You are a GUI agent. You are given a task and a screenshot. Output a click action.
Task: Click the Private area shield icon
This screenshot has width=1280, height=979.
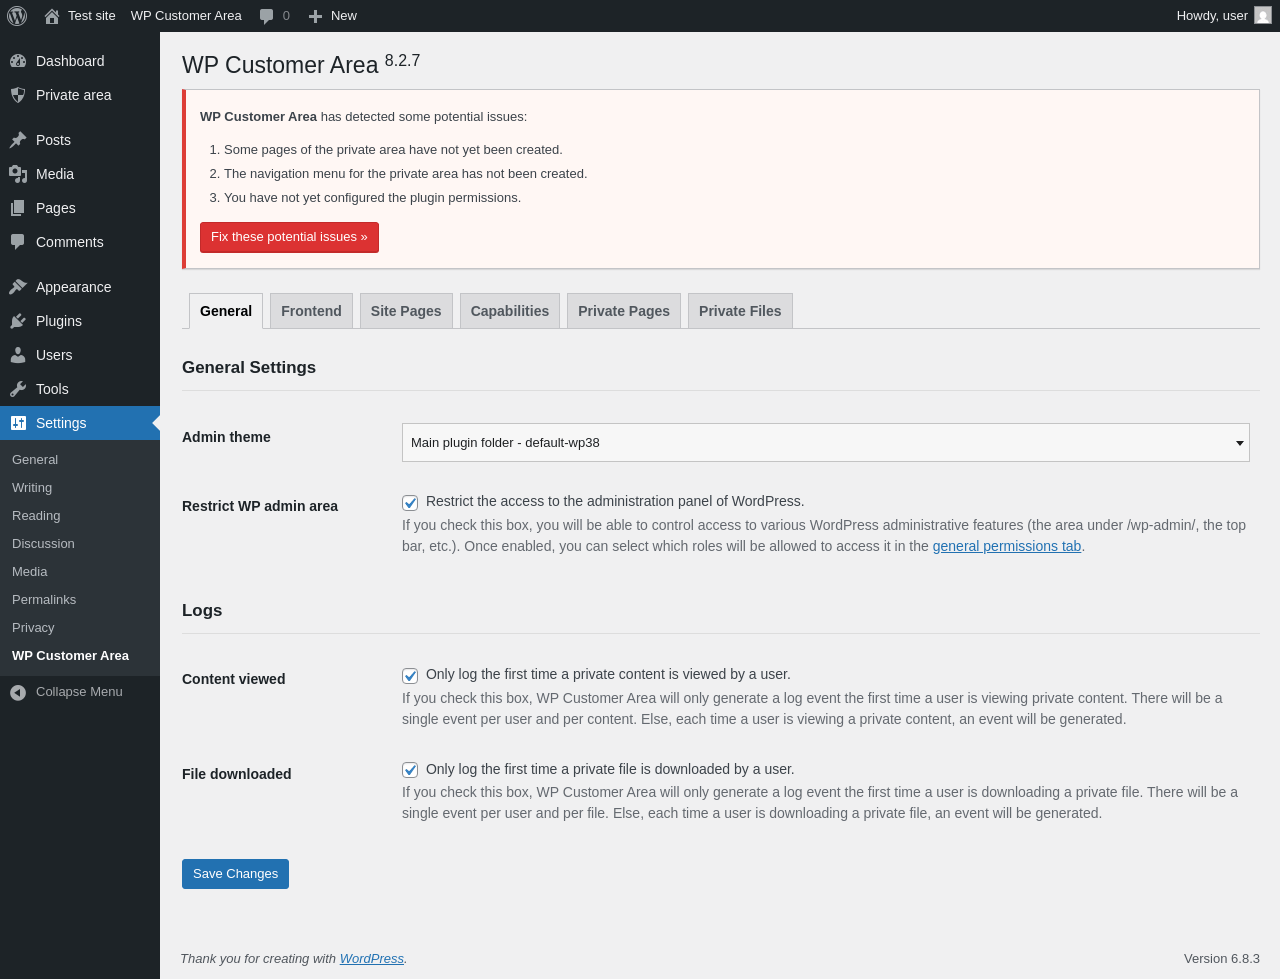click(18, 95)
